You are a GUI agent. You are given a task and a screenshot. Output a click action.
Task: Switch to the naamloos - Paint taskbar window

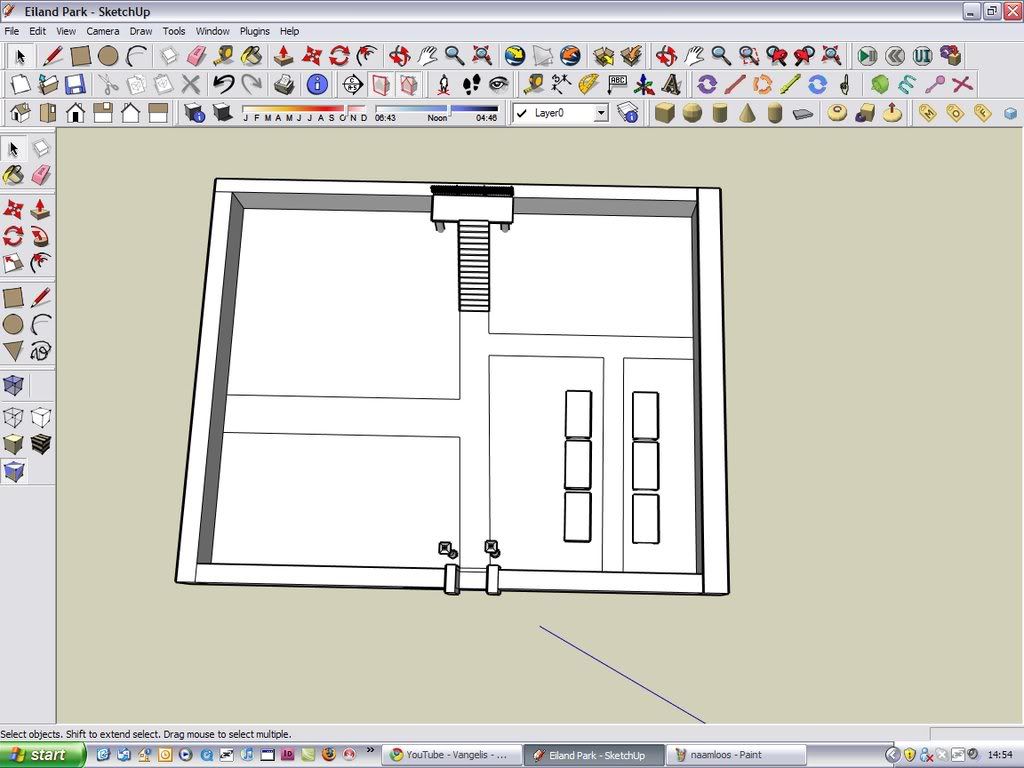735,755
